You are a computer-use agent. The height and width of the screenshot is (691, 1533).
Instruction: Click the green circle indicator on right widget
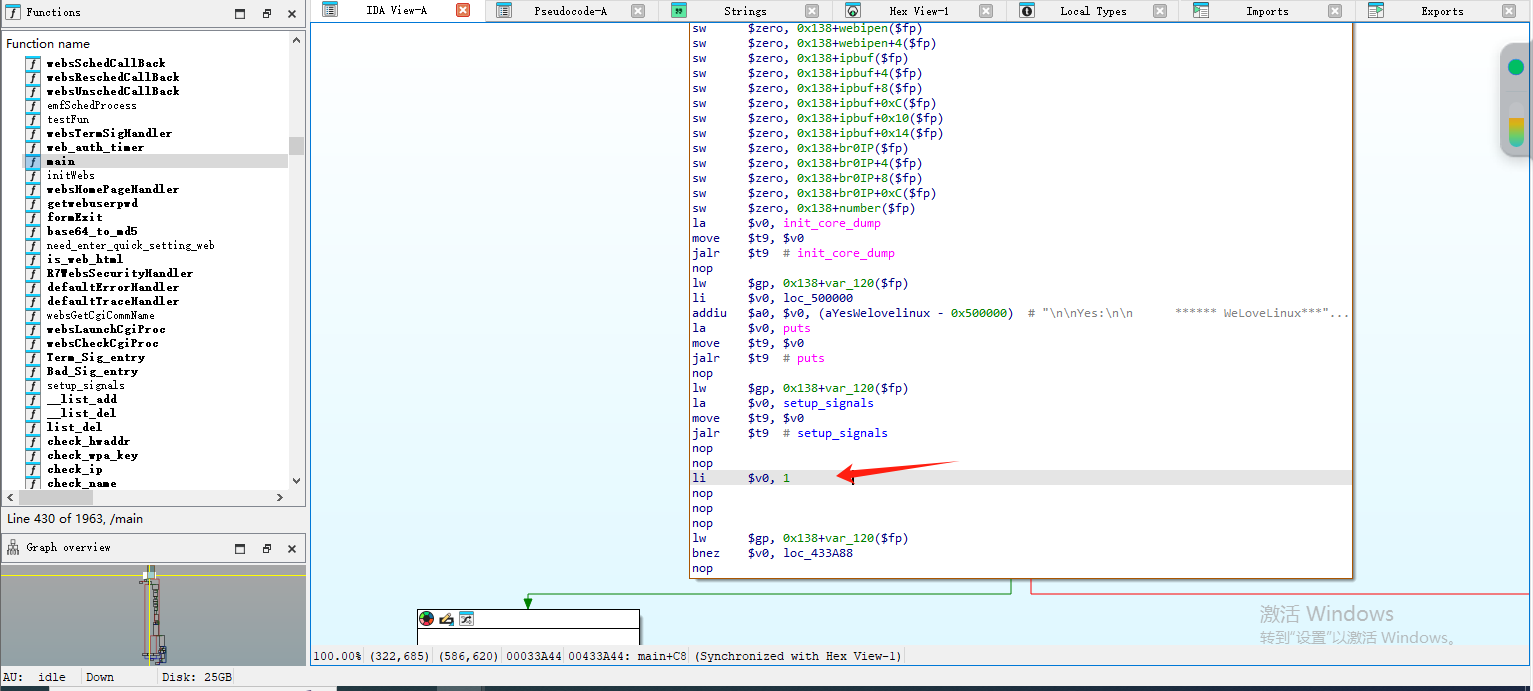tap(1516, 67)
